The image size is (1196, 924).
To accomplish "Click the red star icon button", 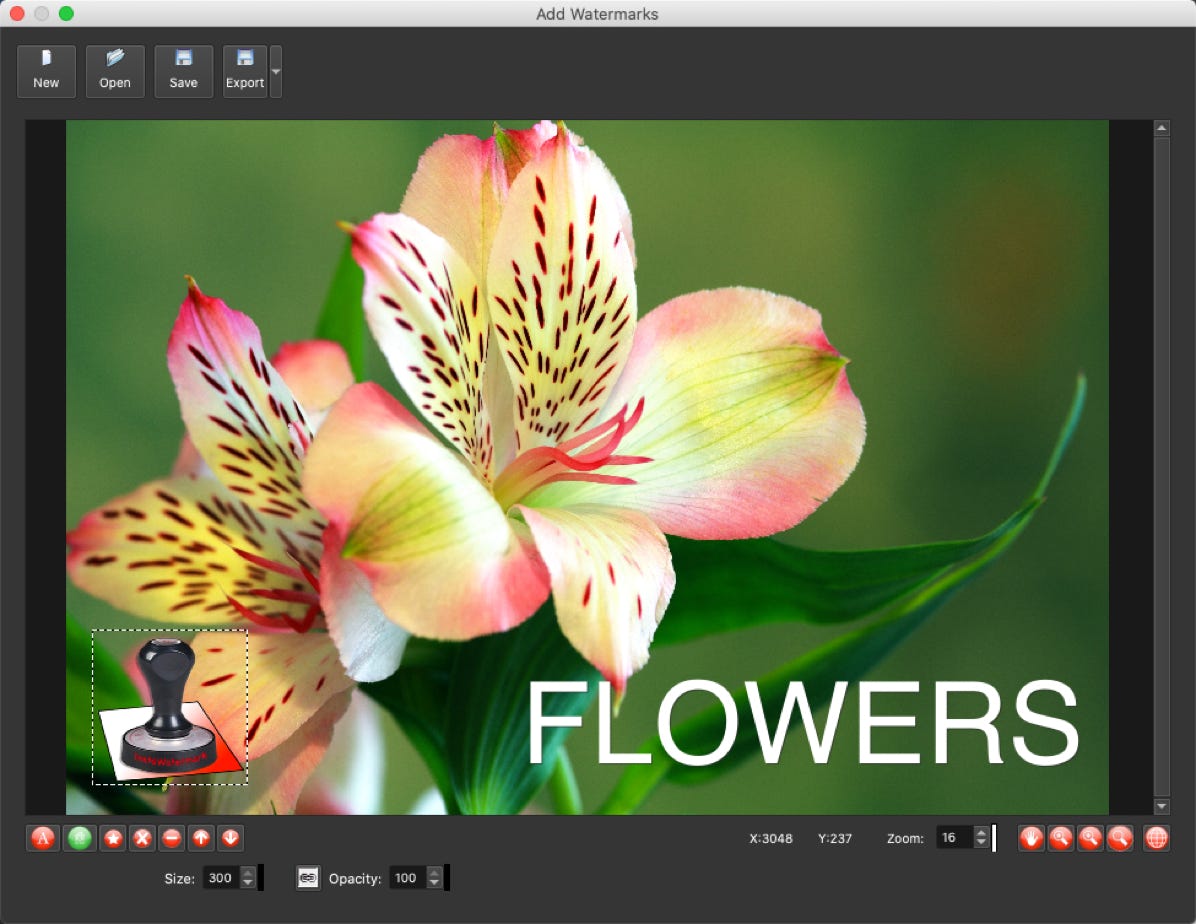I will tap(113, 838).
